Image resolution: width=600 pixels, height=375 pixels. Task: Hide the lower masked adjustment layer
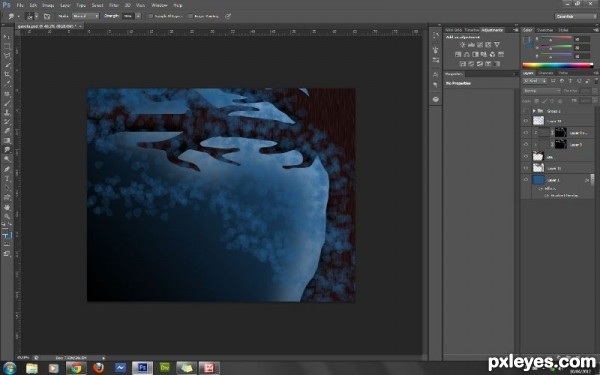pos(525,145)
